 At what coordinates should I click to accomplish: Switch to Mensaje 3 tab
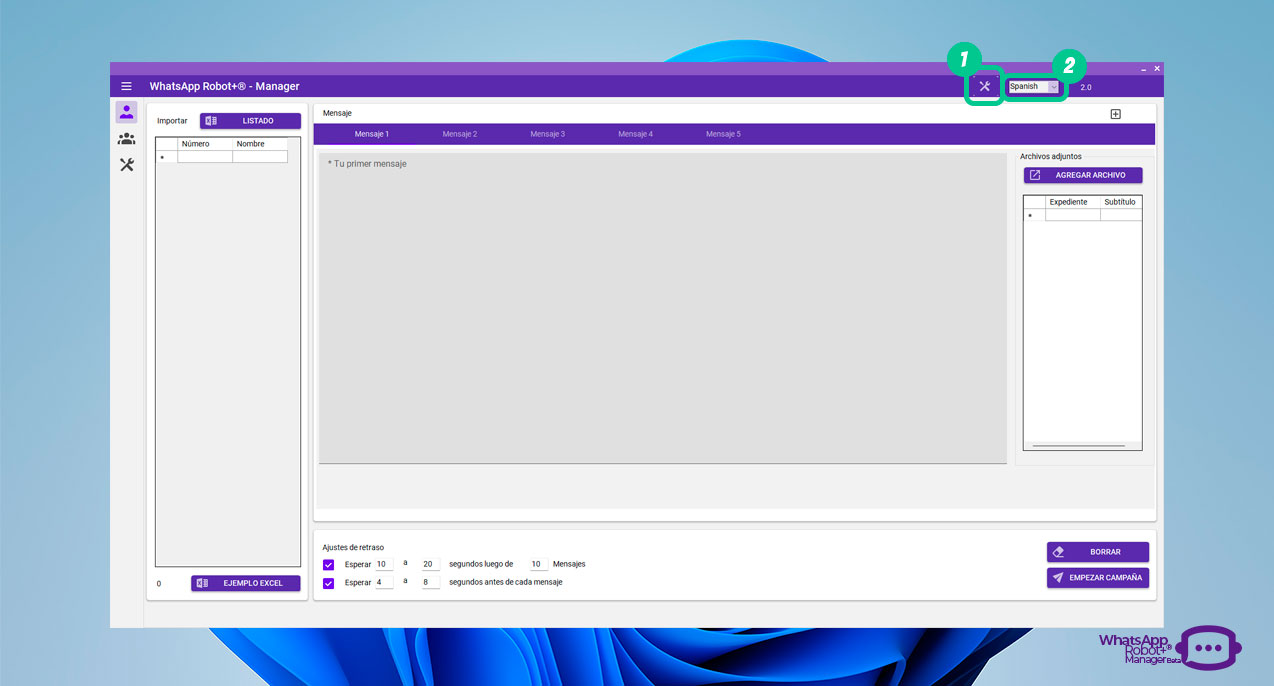(x=548, y=134)
